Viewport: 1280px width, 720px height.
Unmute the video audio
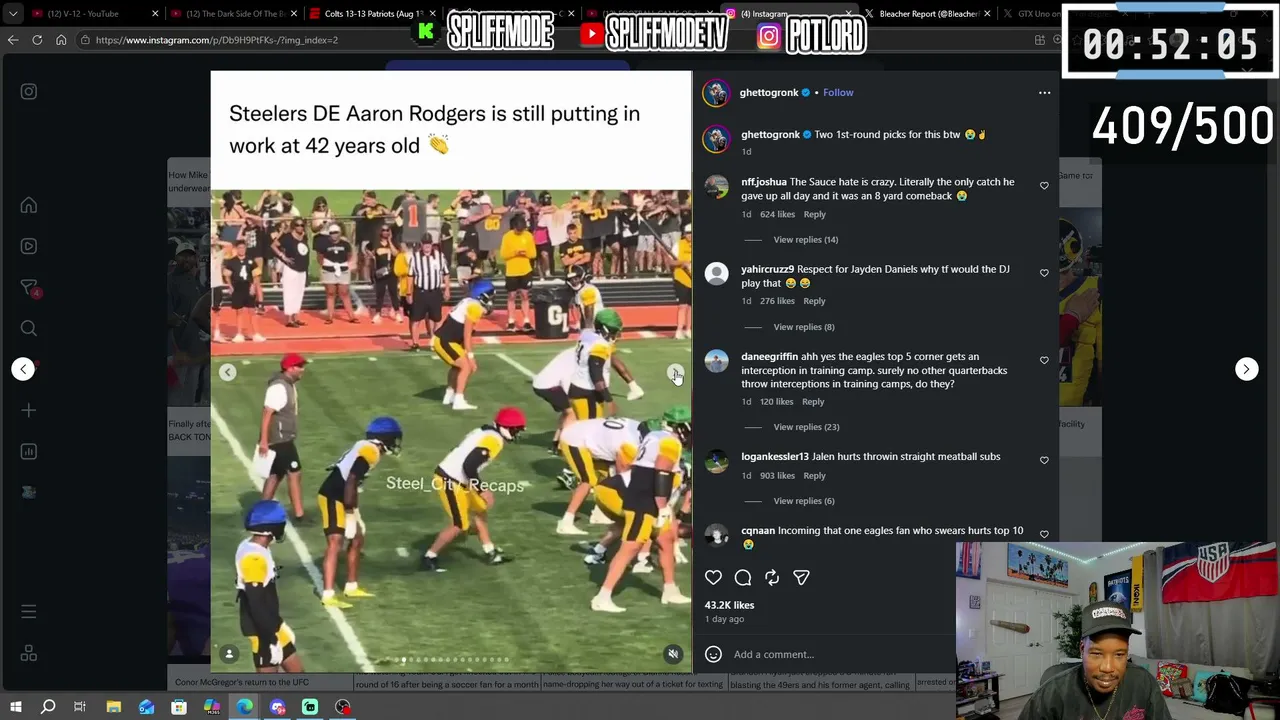pos(673,654)
